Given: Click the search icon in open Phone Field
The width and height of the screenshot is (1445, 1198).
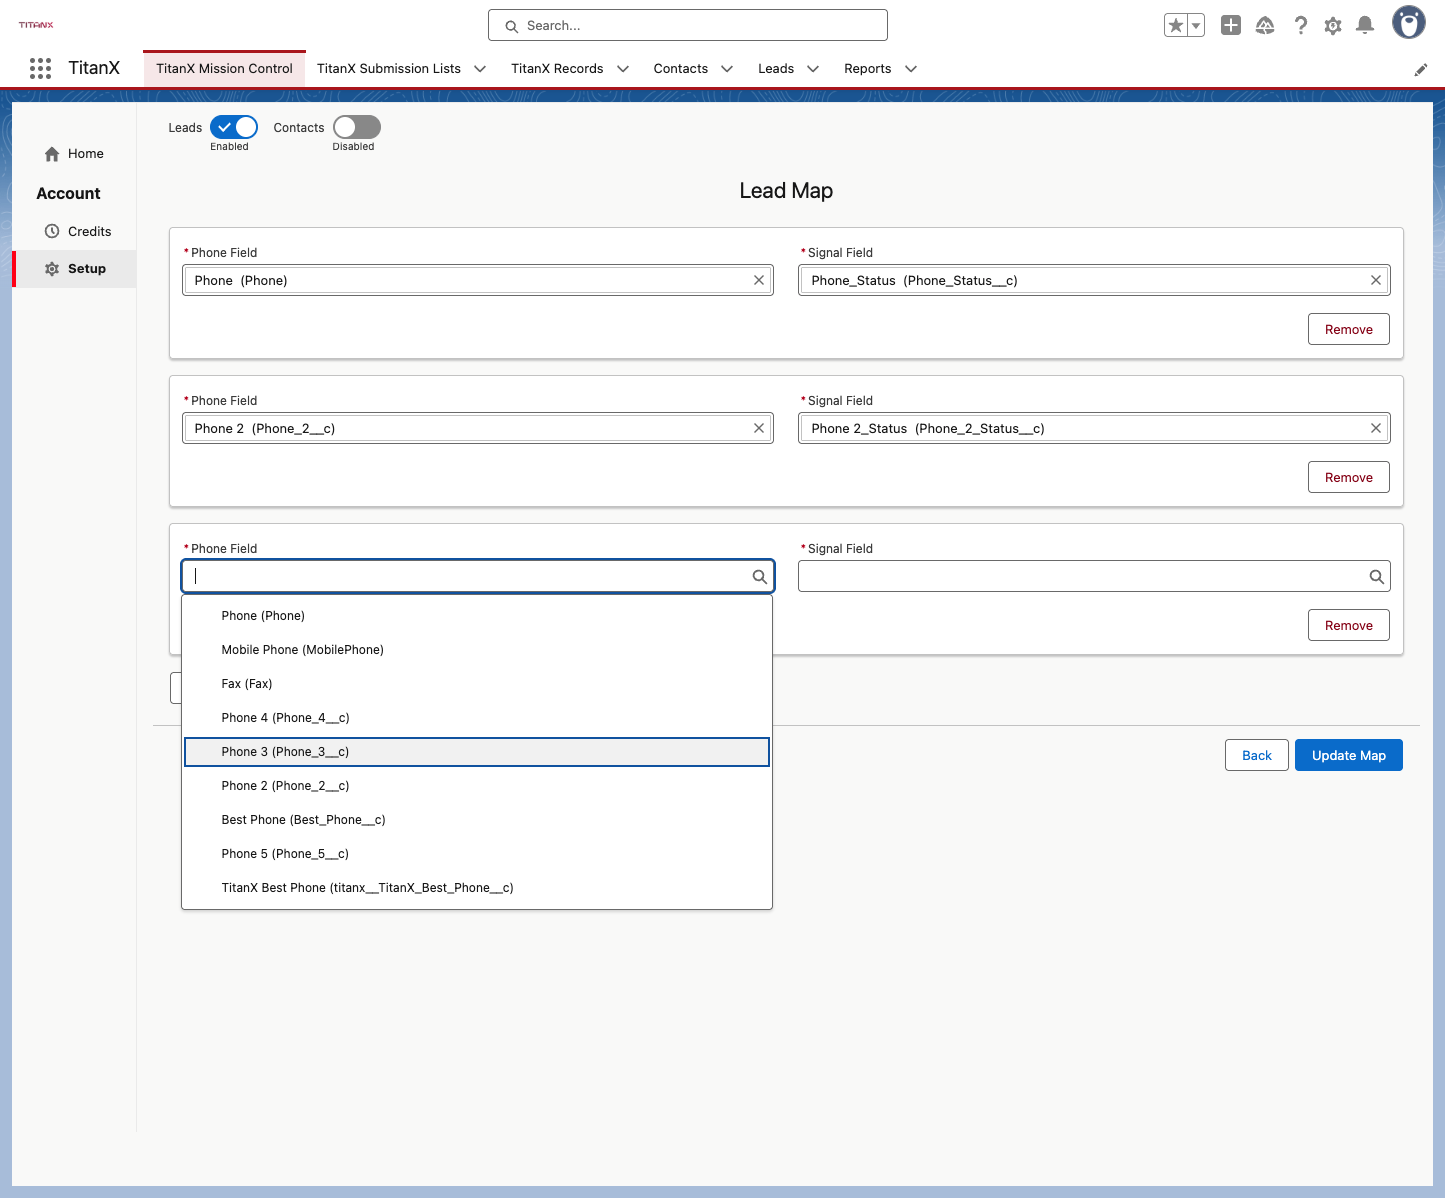Looking at the screenshot, I should (760, 576).
